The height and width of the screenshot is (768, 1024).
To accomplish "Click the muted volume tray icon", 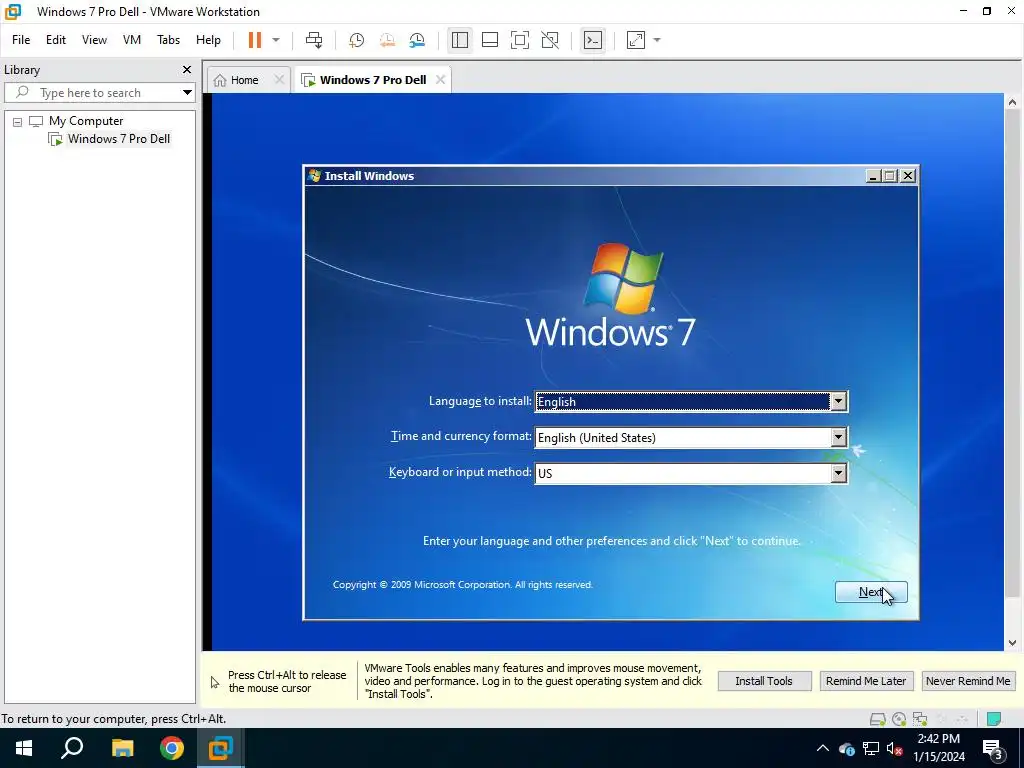I will [894, 748].
